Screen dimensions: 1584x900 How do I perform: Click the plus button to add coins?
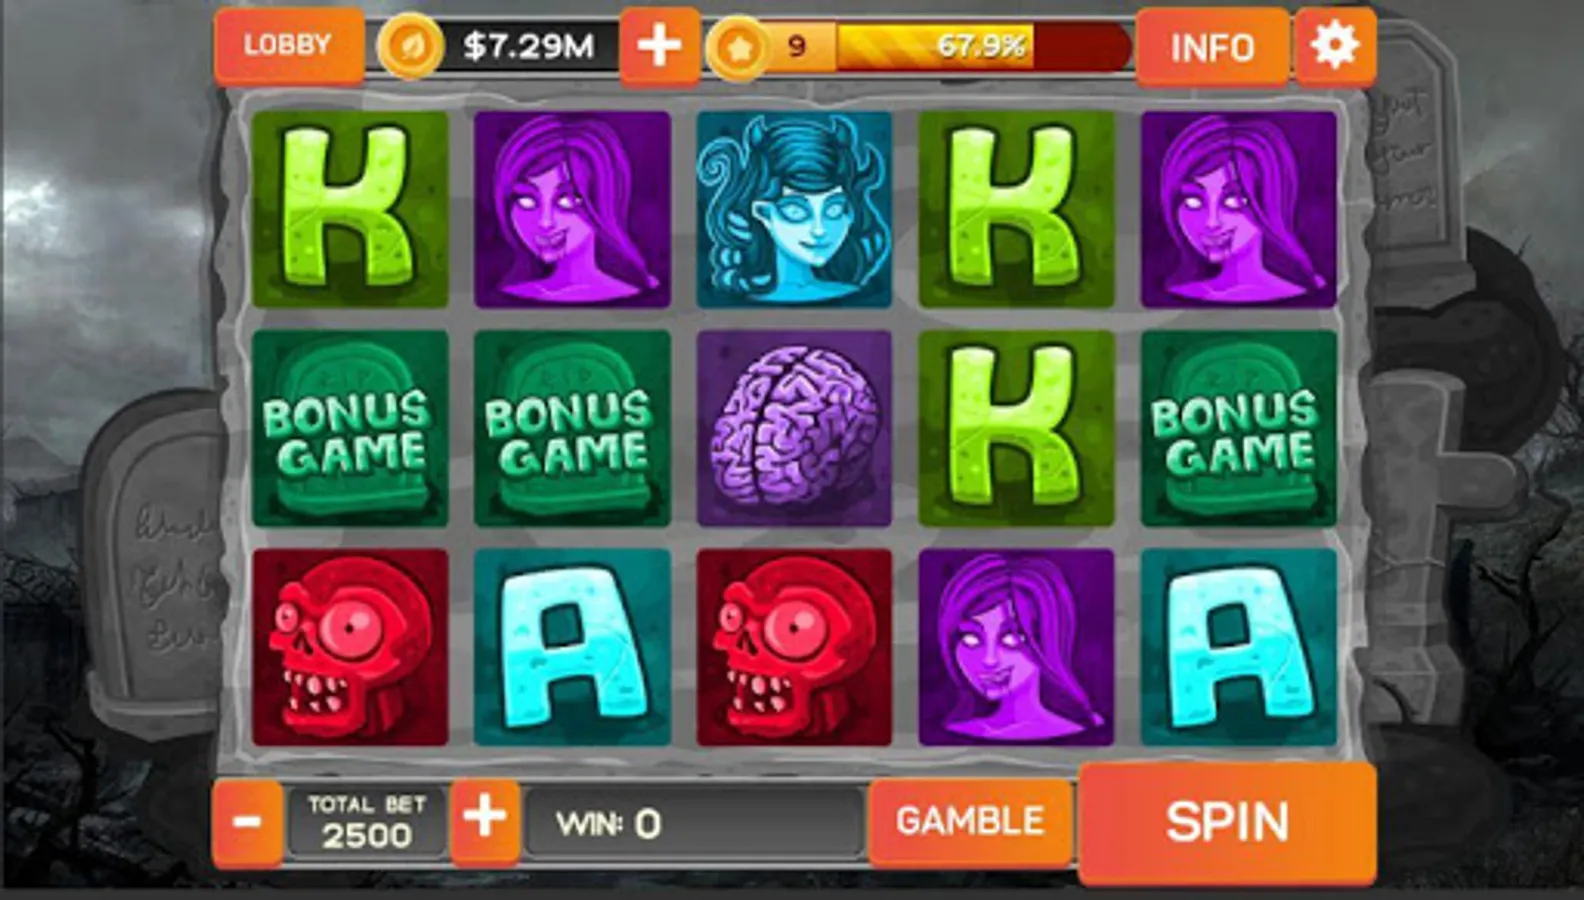click(659, 46)
